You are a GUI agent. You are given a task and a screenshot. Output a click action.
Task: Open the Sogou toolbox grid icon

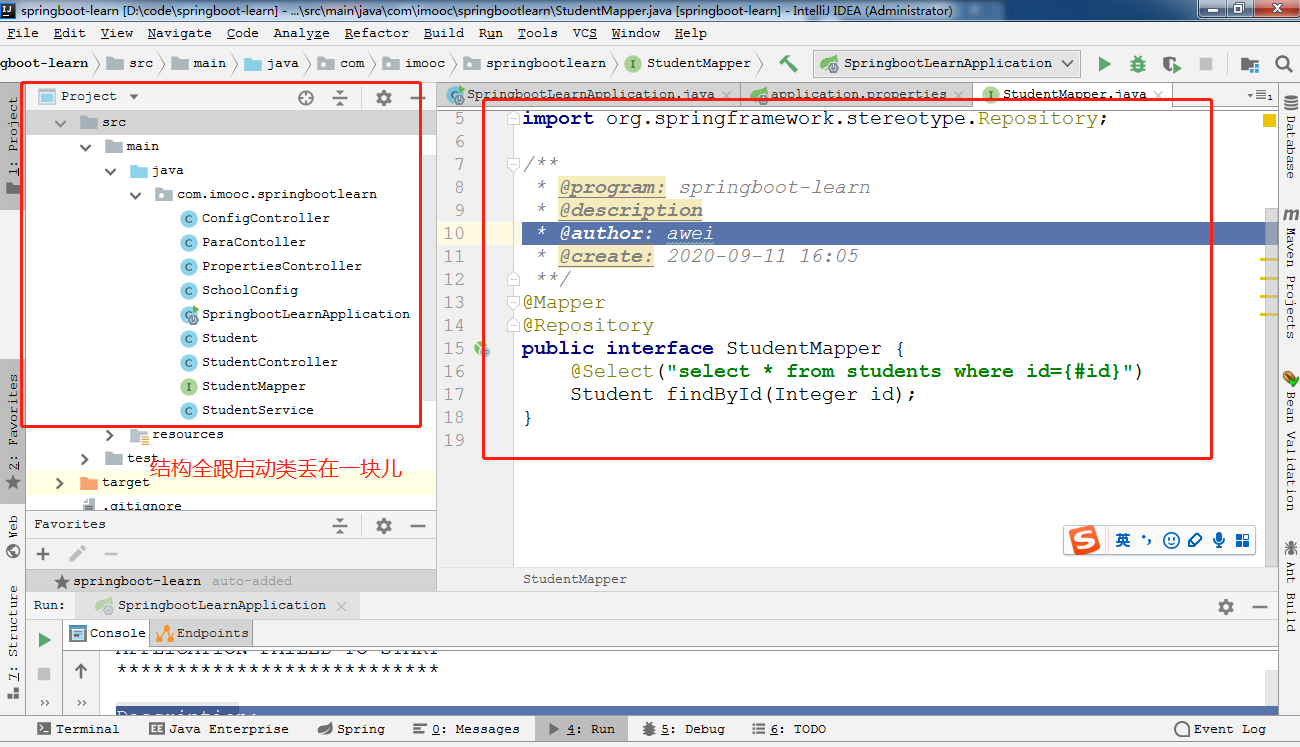(1243, 541)
